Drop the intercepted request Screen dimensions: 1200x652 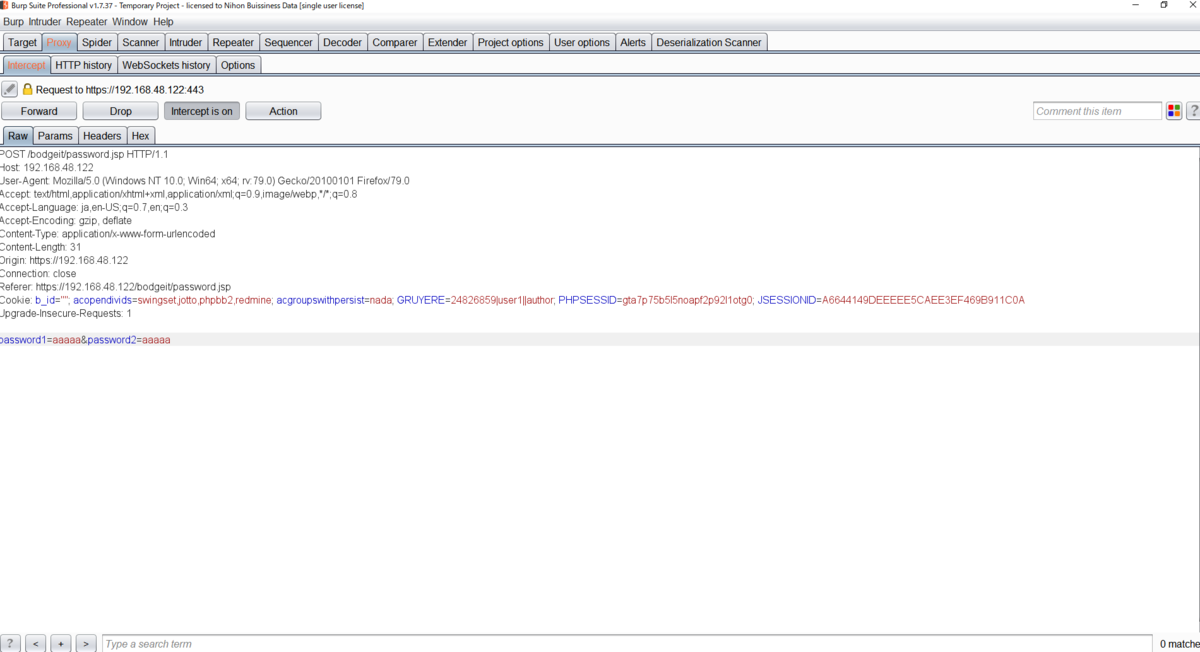pos(120,111)
